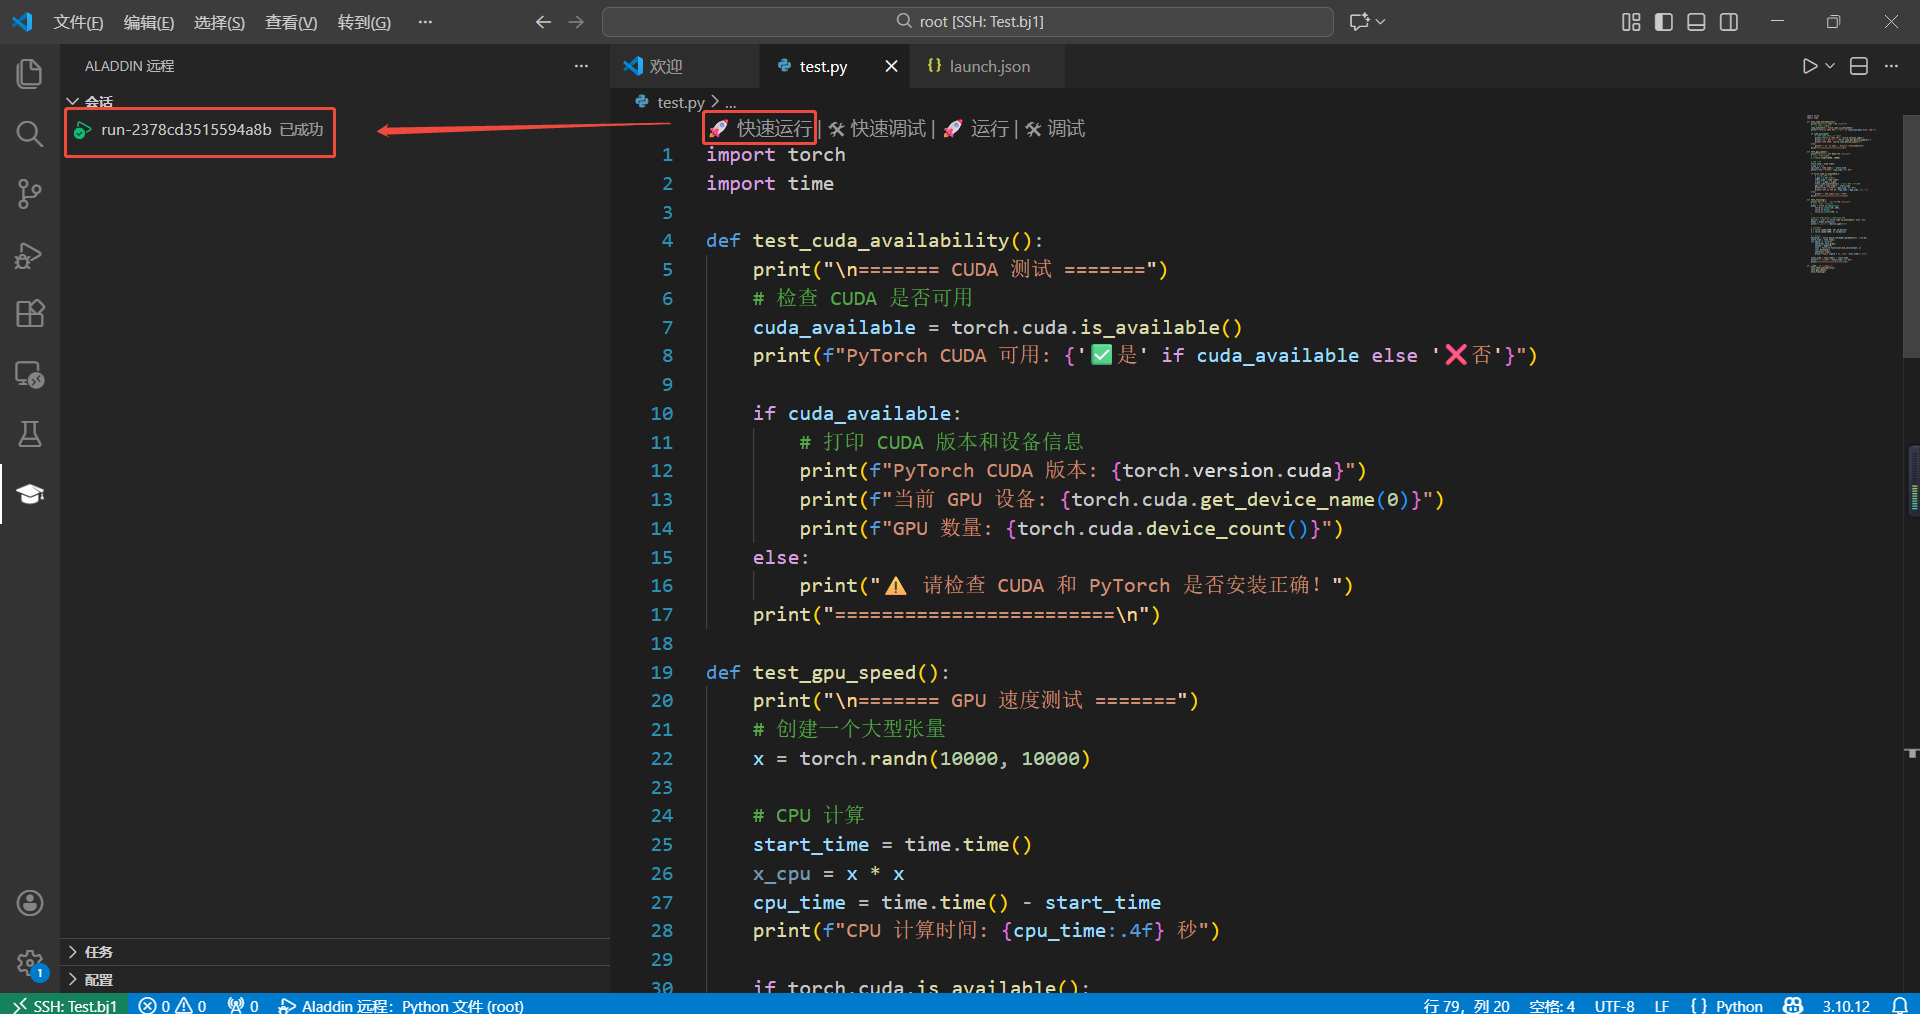Image resolution: width=1920 pixels, height=1014 pixels.
Task: Click the root SSH command center search box
Action: pos(968,22)
